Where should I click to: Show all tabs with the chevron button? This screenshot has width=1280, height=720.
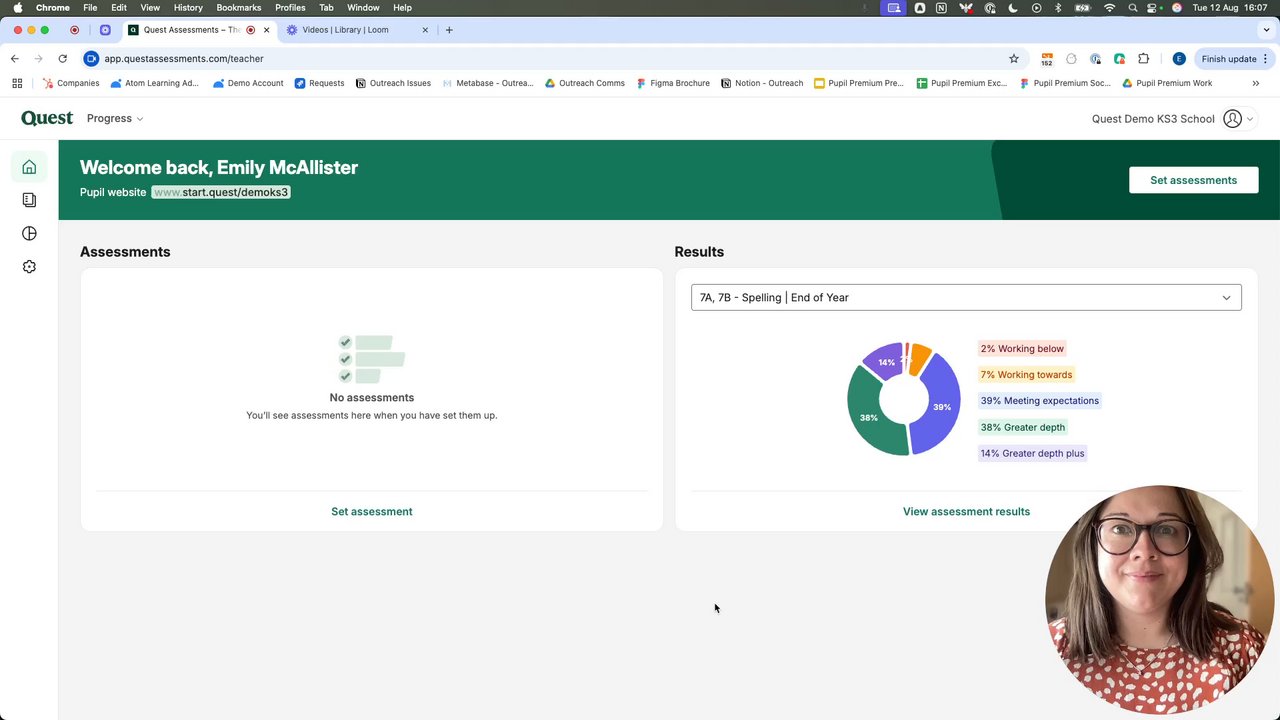tap(1264, 30)
